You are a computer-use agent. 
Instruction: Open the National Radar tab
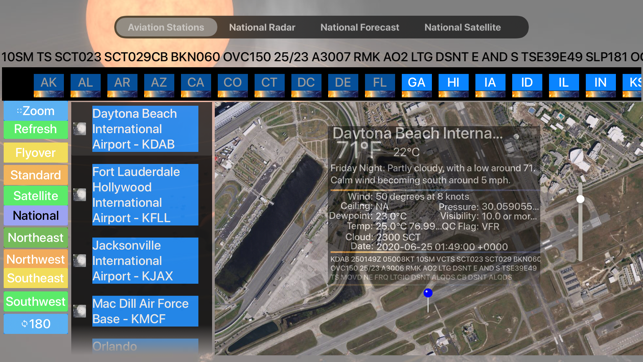point(262,27)
